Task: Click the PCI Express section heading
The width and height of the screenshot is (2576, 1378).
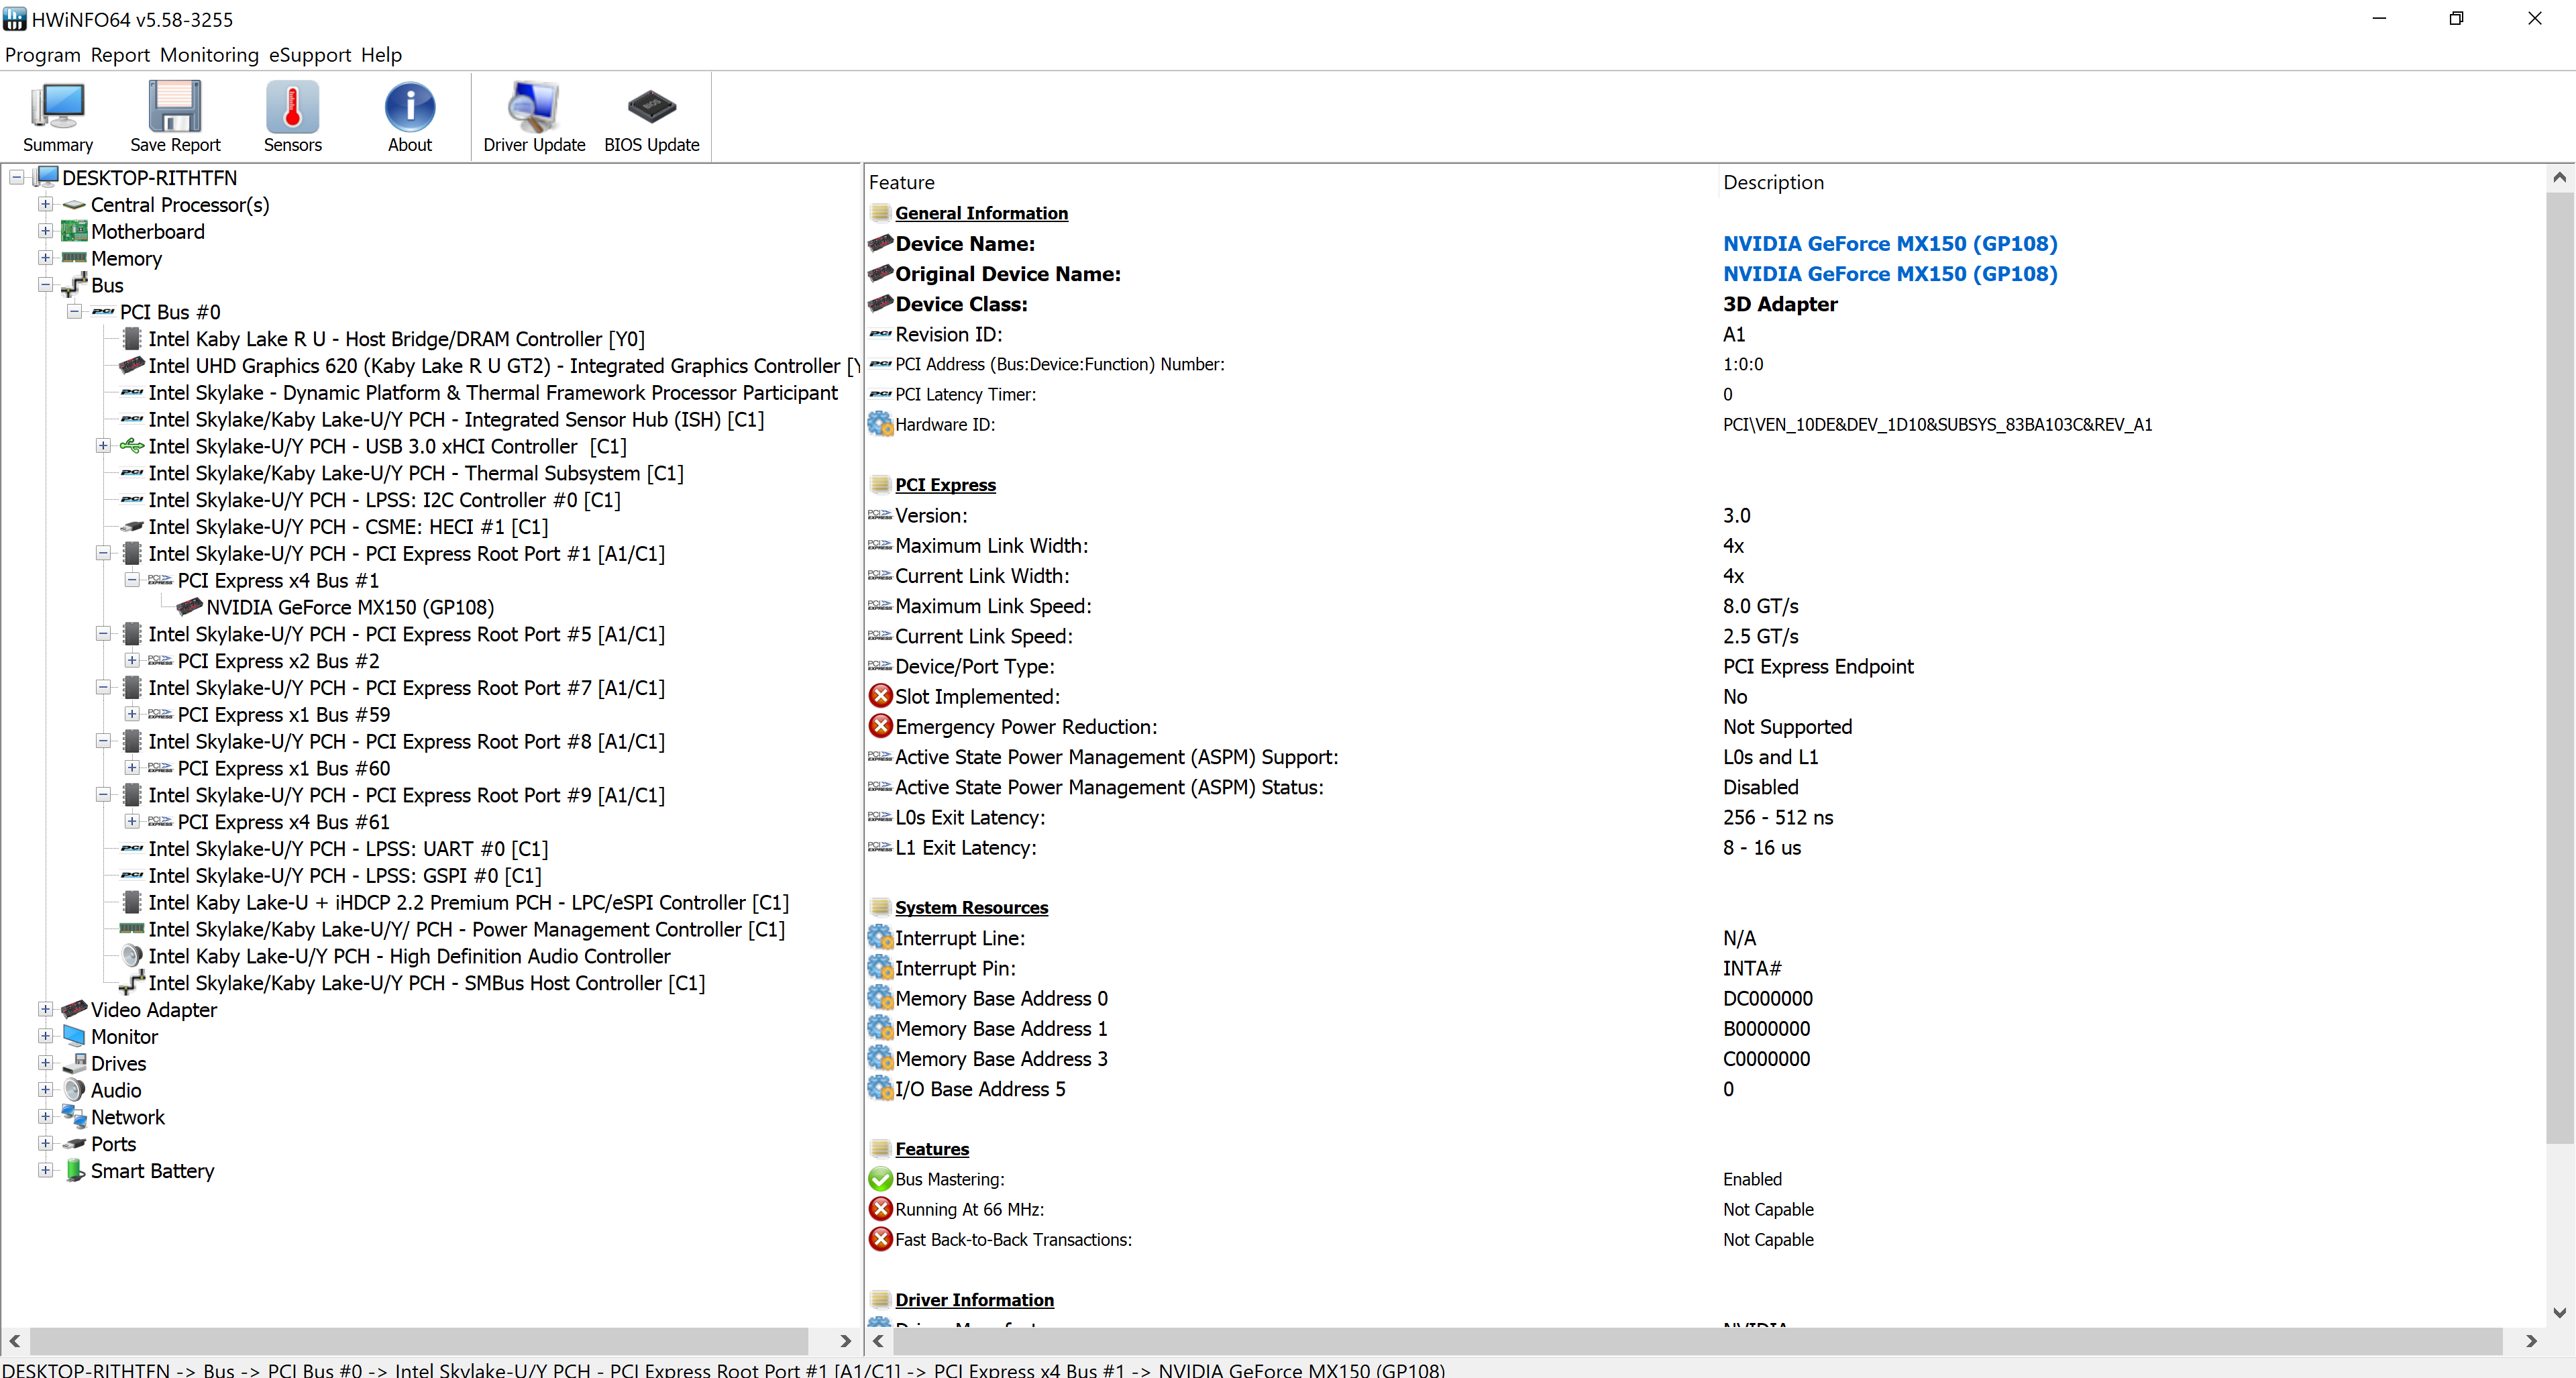Action: click(945, 485)
